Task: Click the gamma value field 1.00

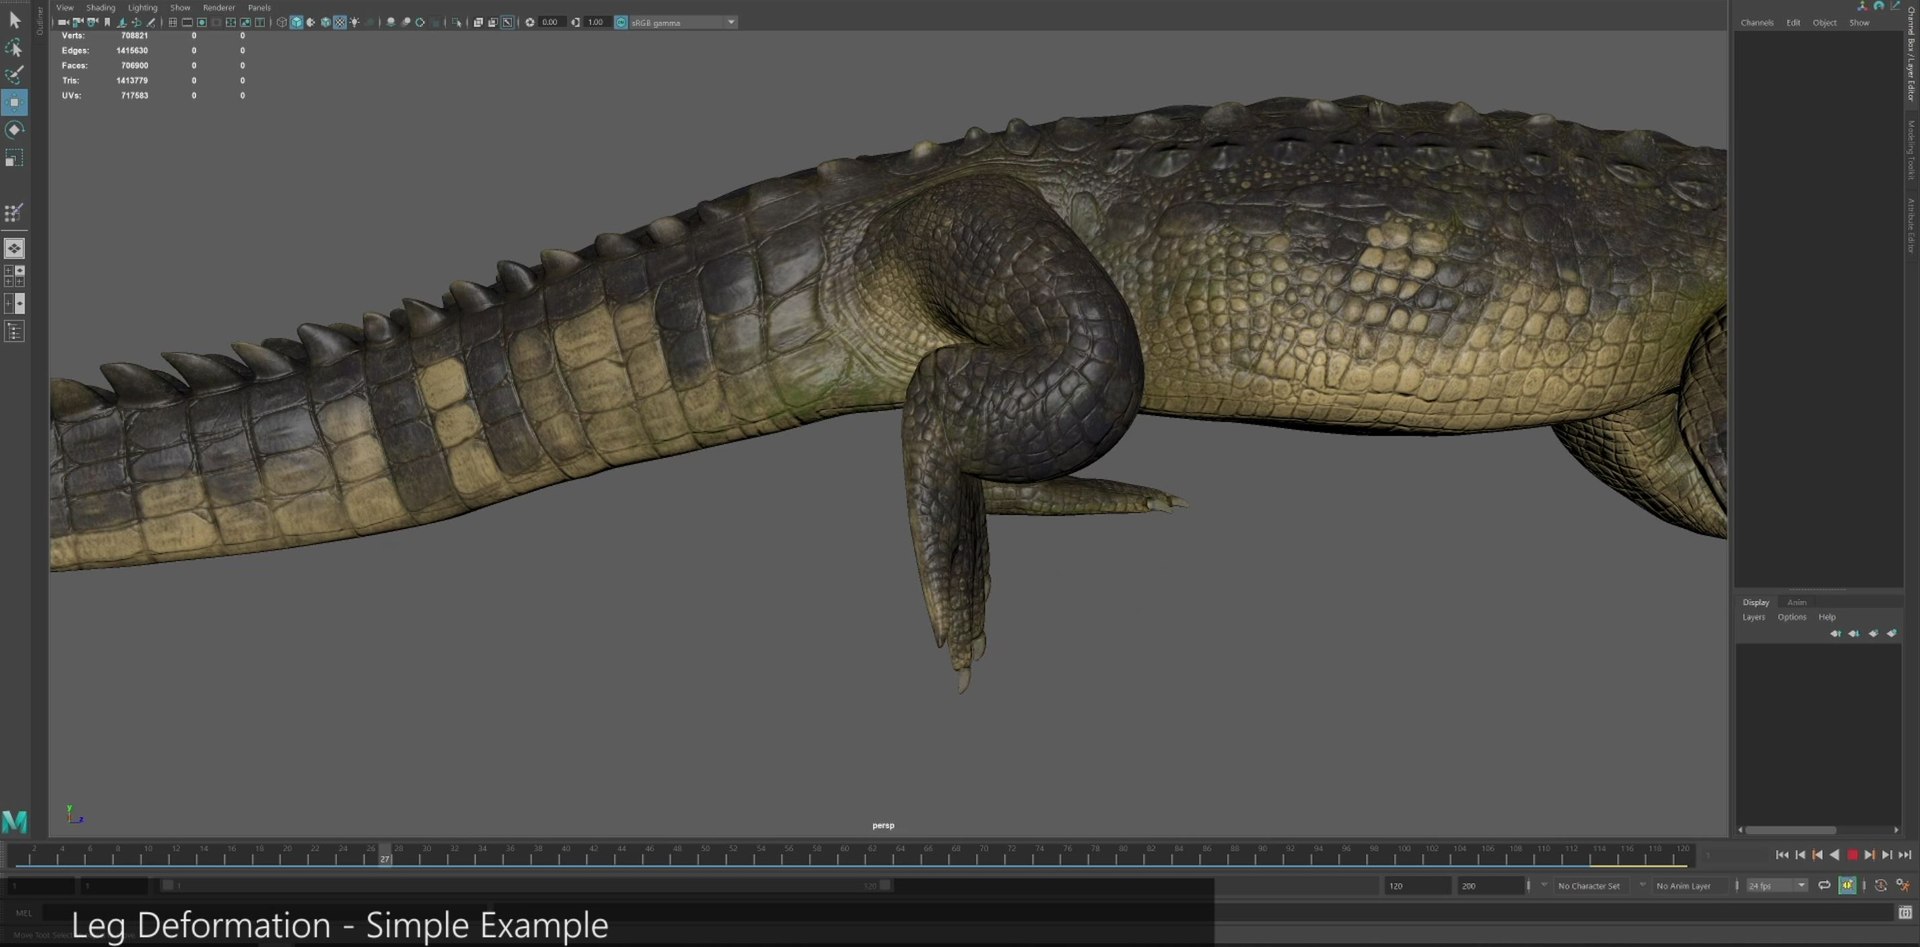Action: [597, 22]
